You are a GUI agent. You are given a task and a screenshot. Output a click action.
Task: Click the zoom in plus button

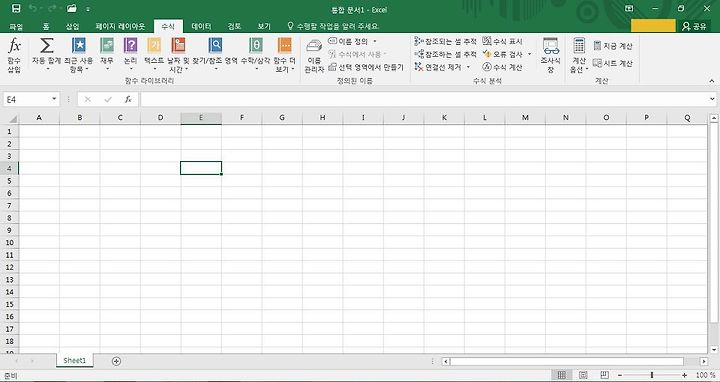[x=685, y=375]
